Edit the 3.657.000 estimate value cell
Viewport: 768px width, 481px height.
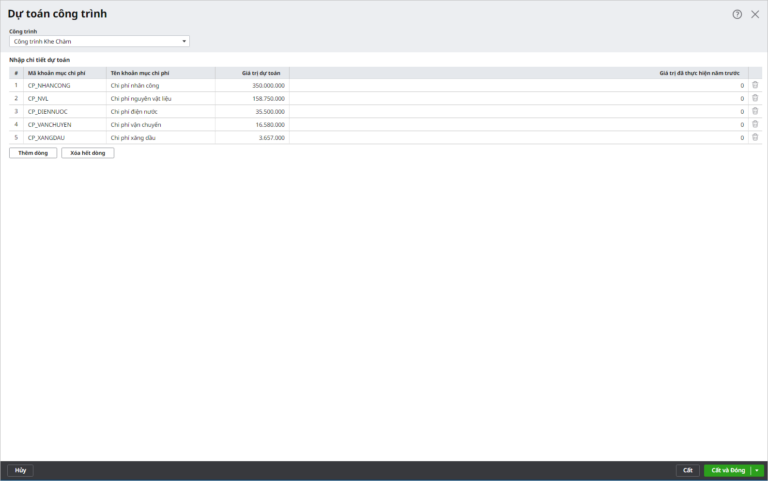click(x=252, y=138)
